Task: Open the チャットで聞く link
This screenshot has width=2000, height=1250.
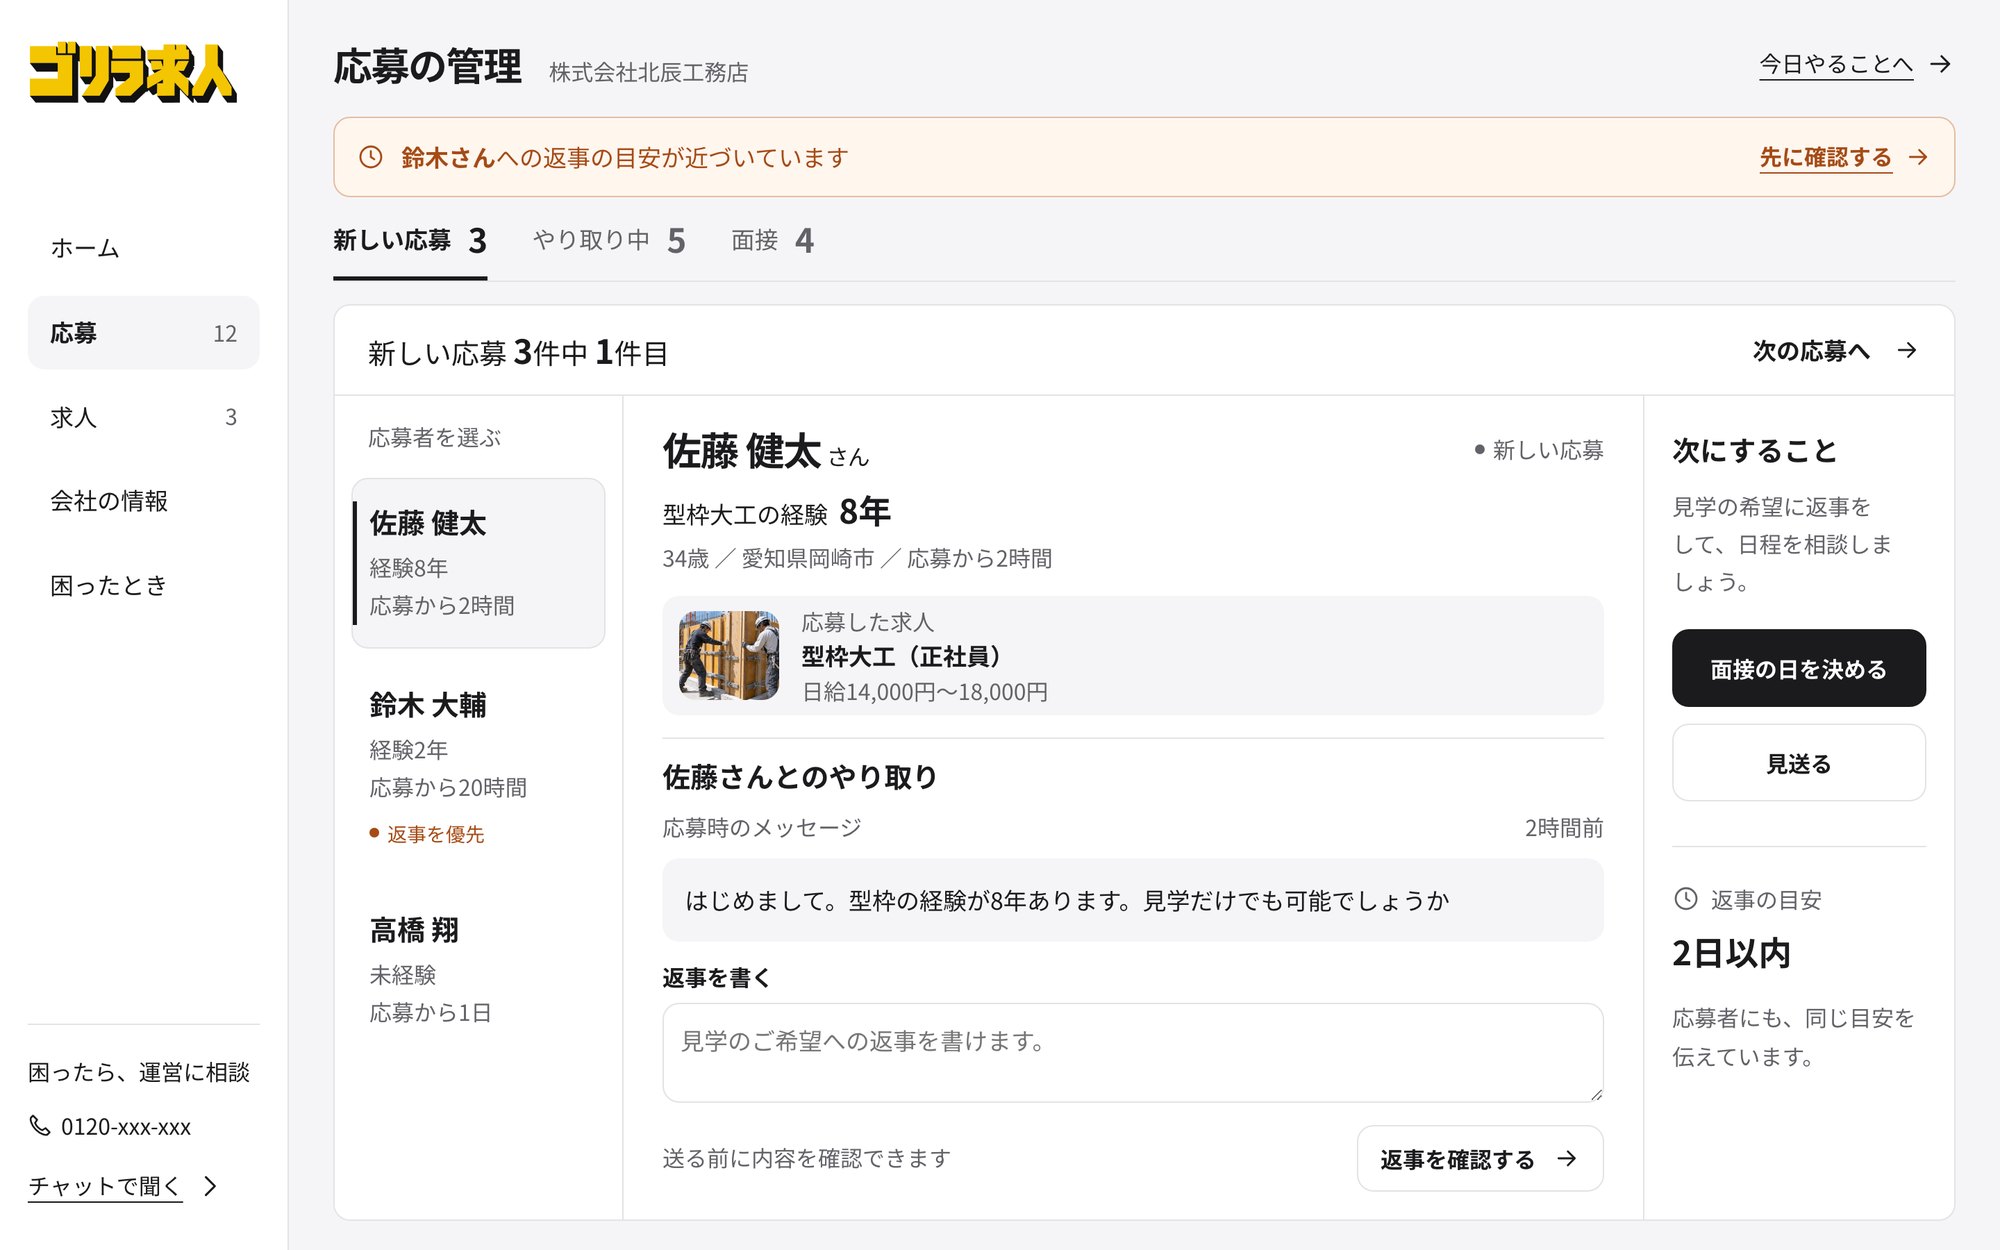Action: (x=105, y=1186)
